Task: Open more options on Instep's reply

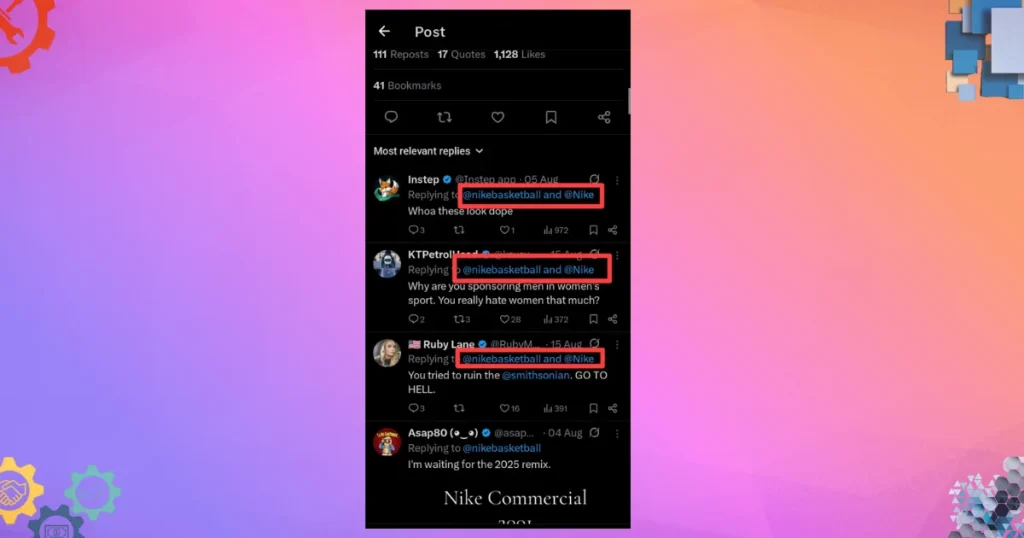Action: 617,180
